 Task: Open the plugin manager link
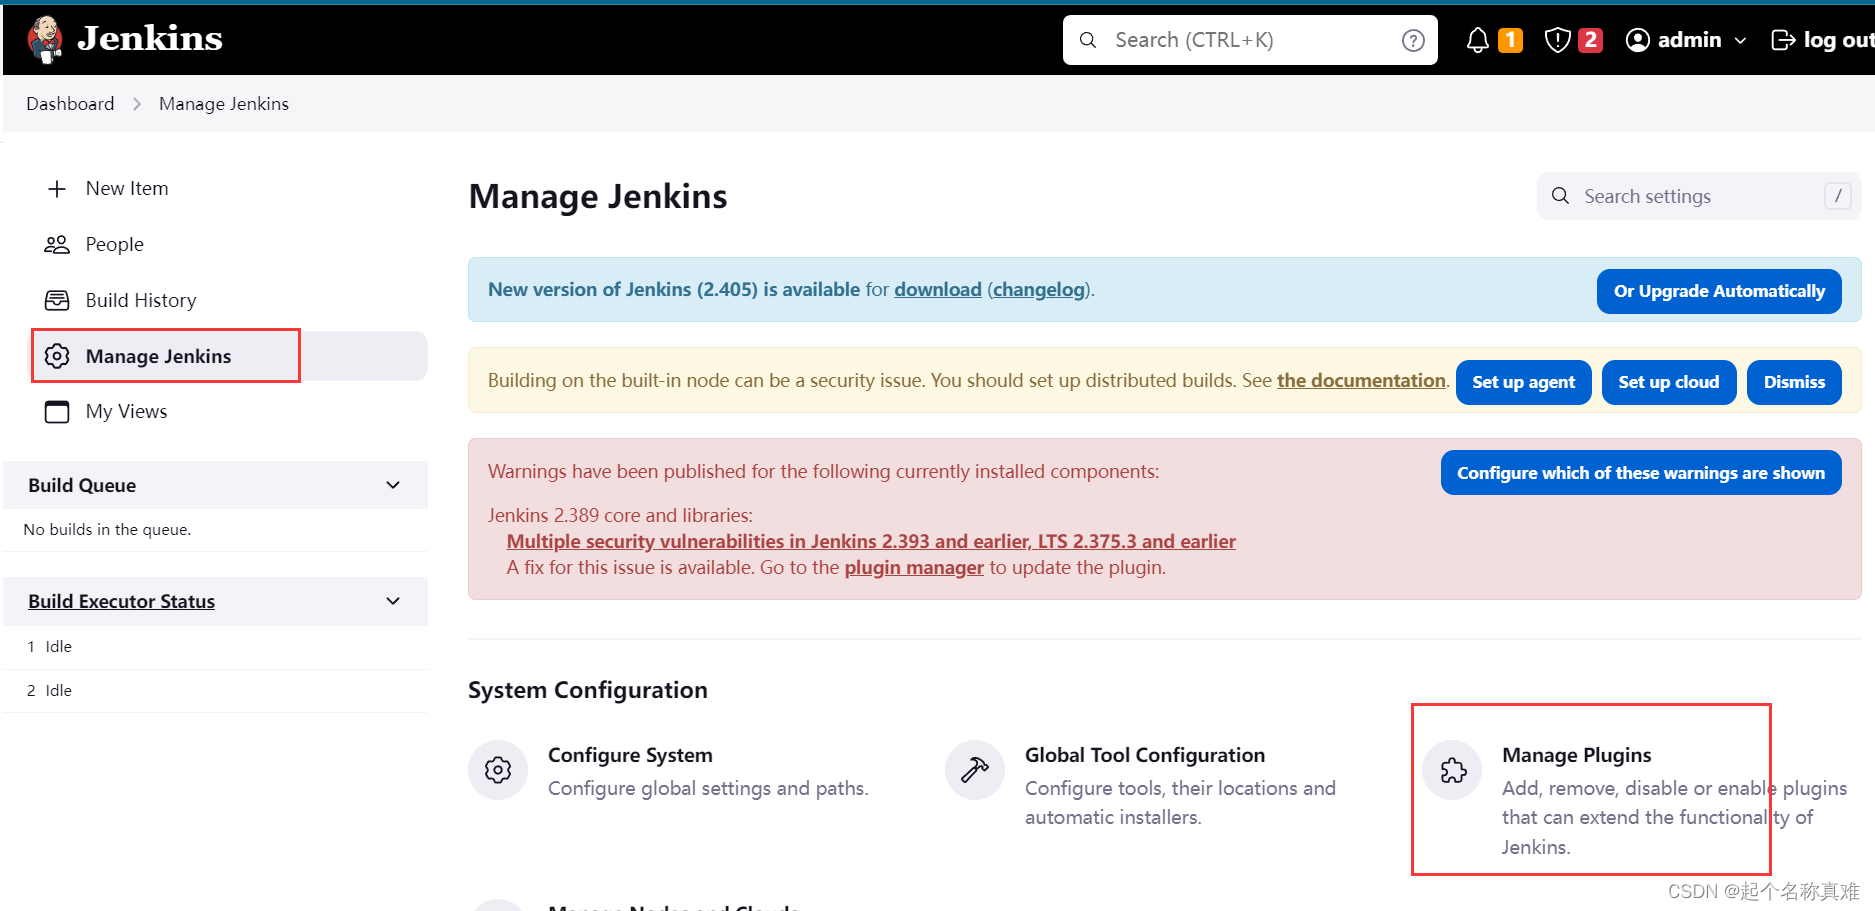(x=914, y=567)
